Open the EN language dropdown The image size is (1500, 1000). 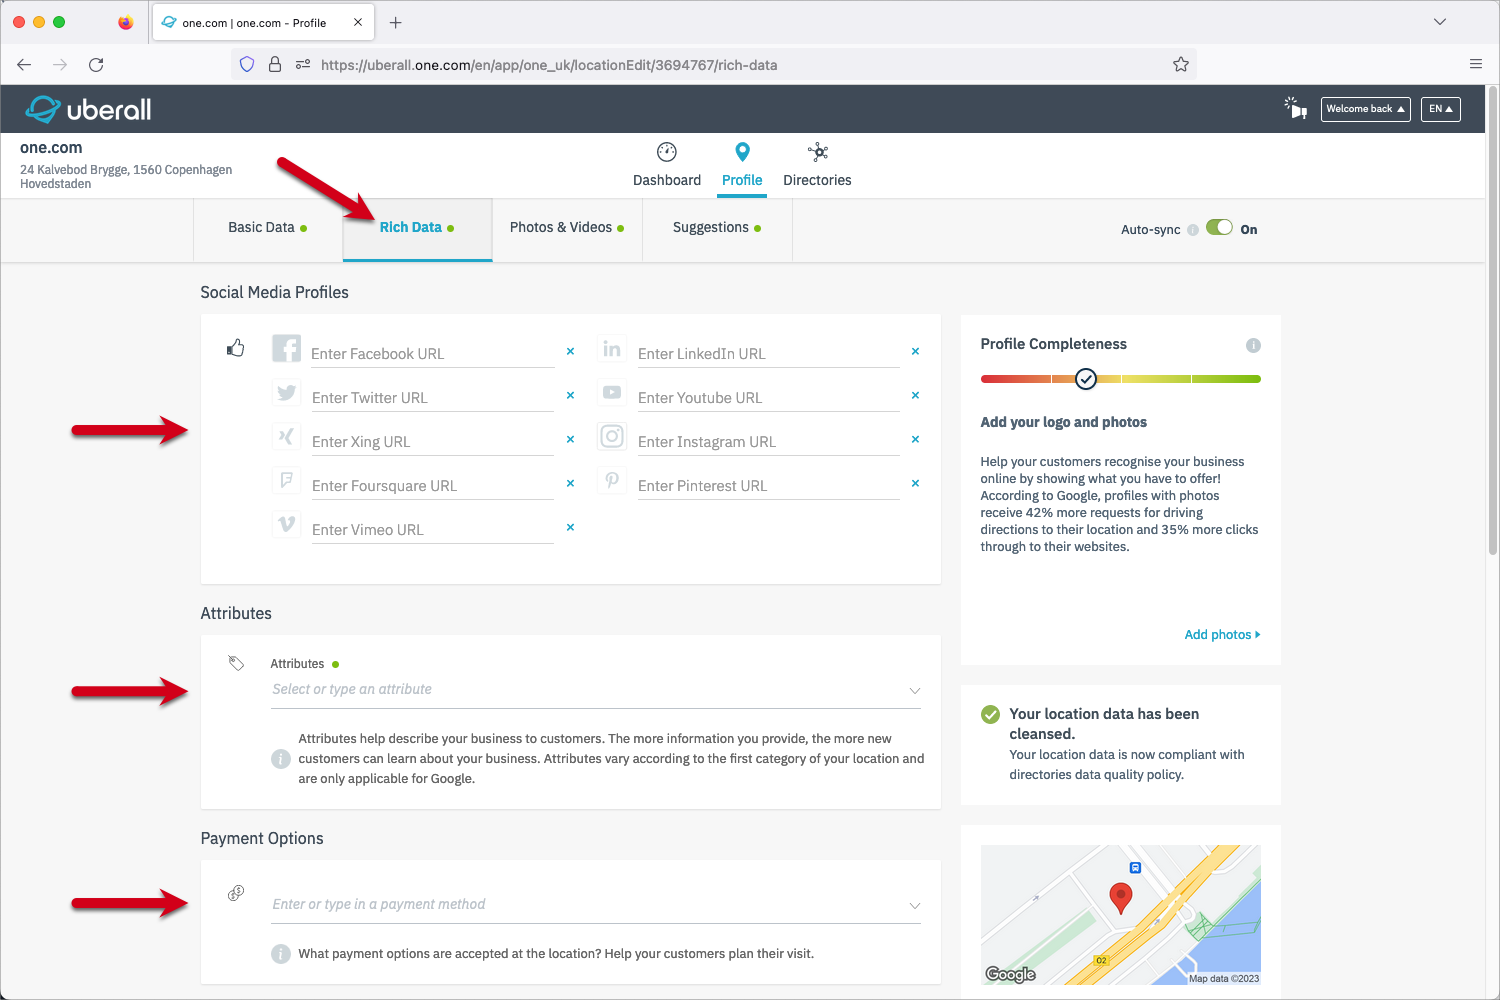(1440, 109)
